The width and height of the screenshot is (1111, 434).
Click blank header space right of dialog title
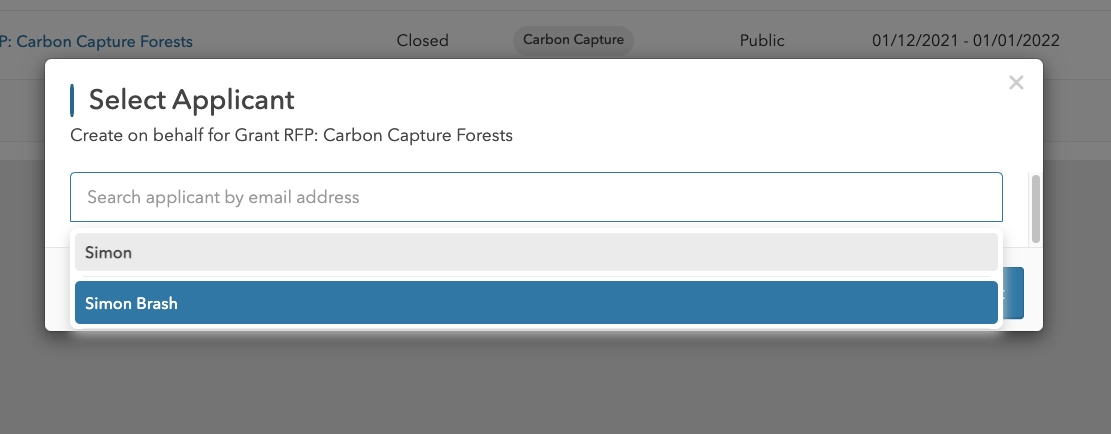tap(650, 100)
